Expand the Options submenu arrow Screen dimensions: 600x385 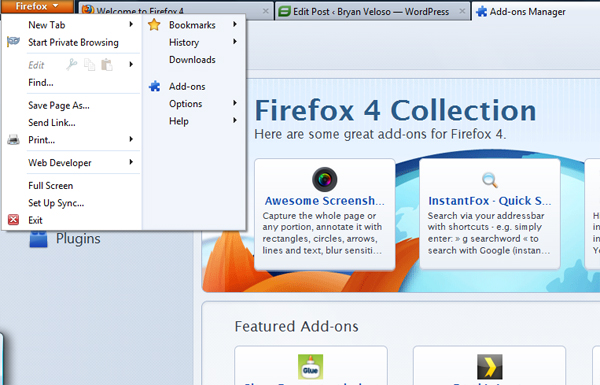pyautogui.click(x=235, y=103)
